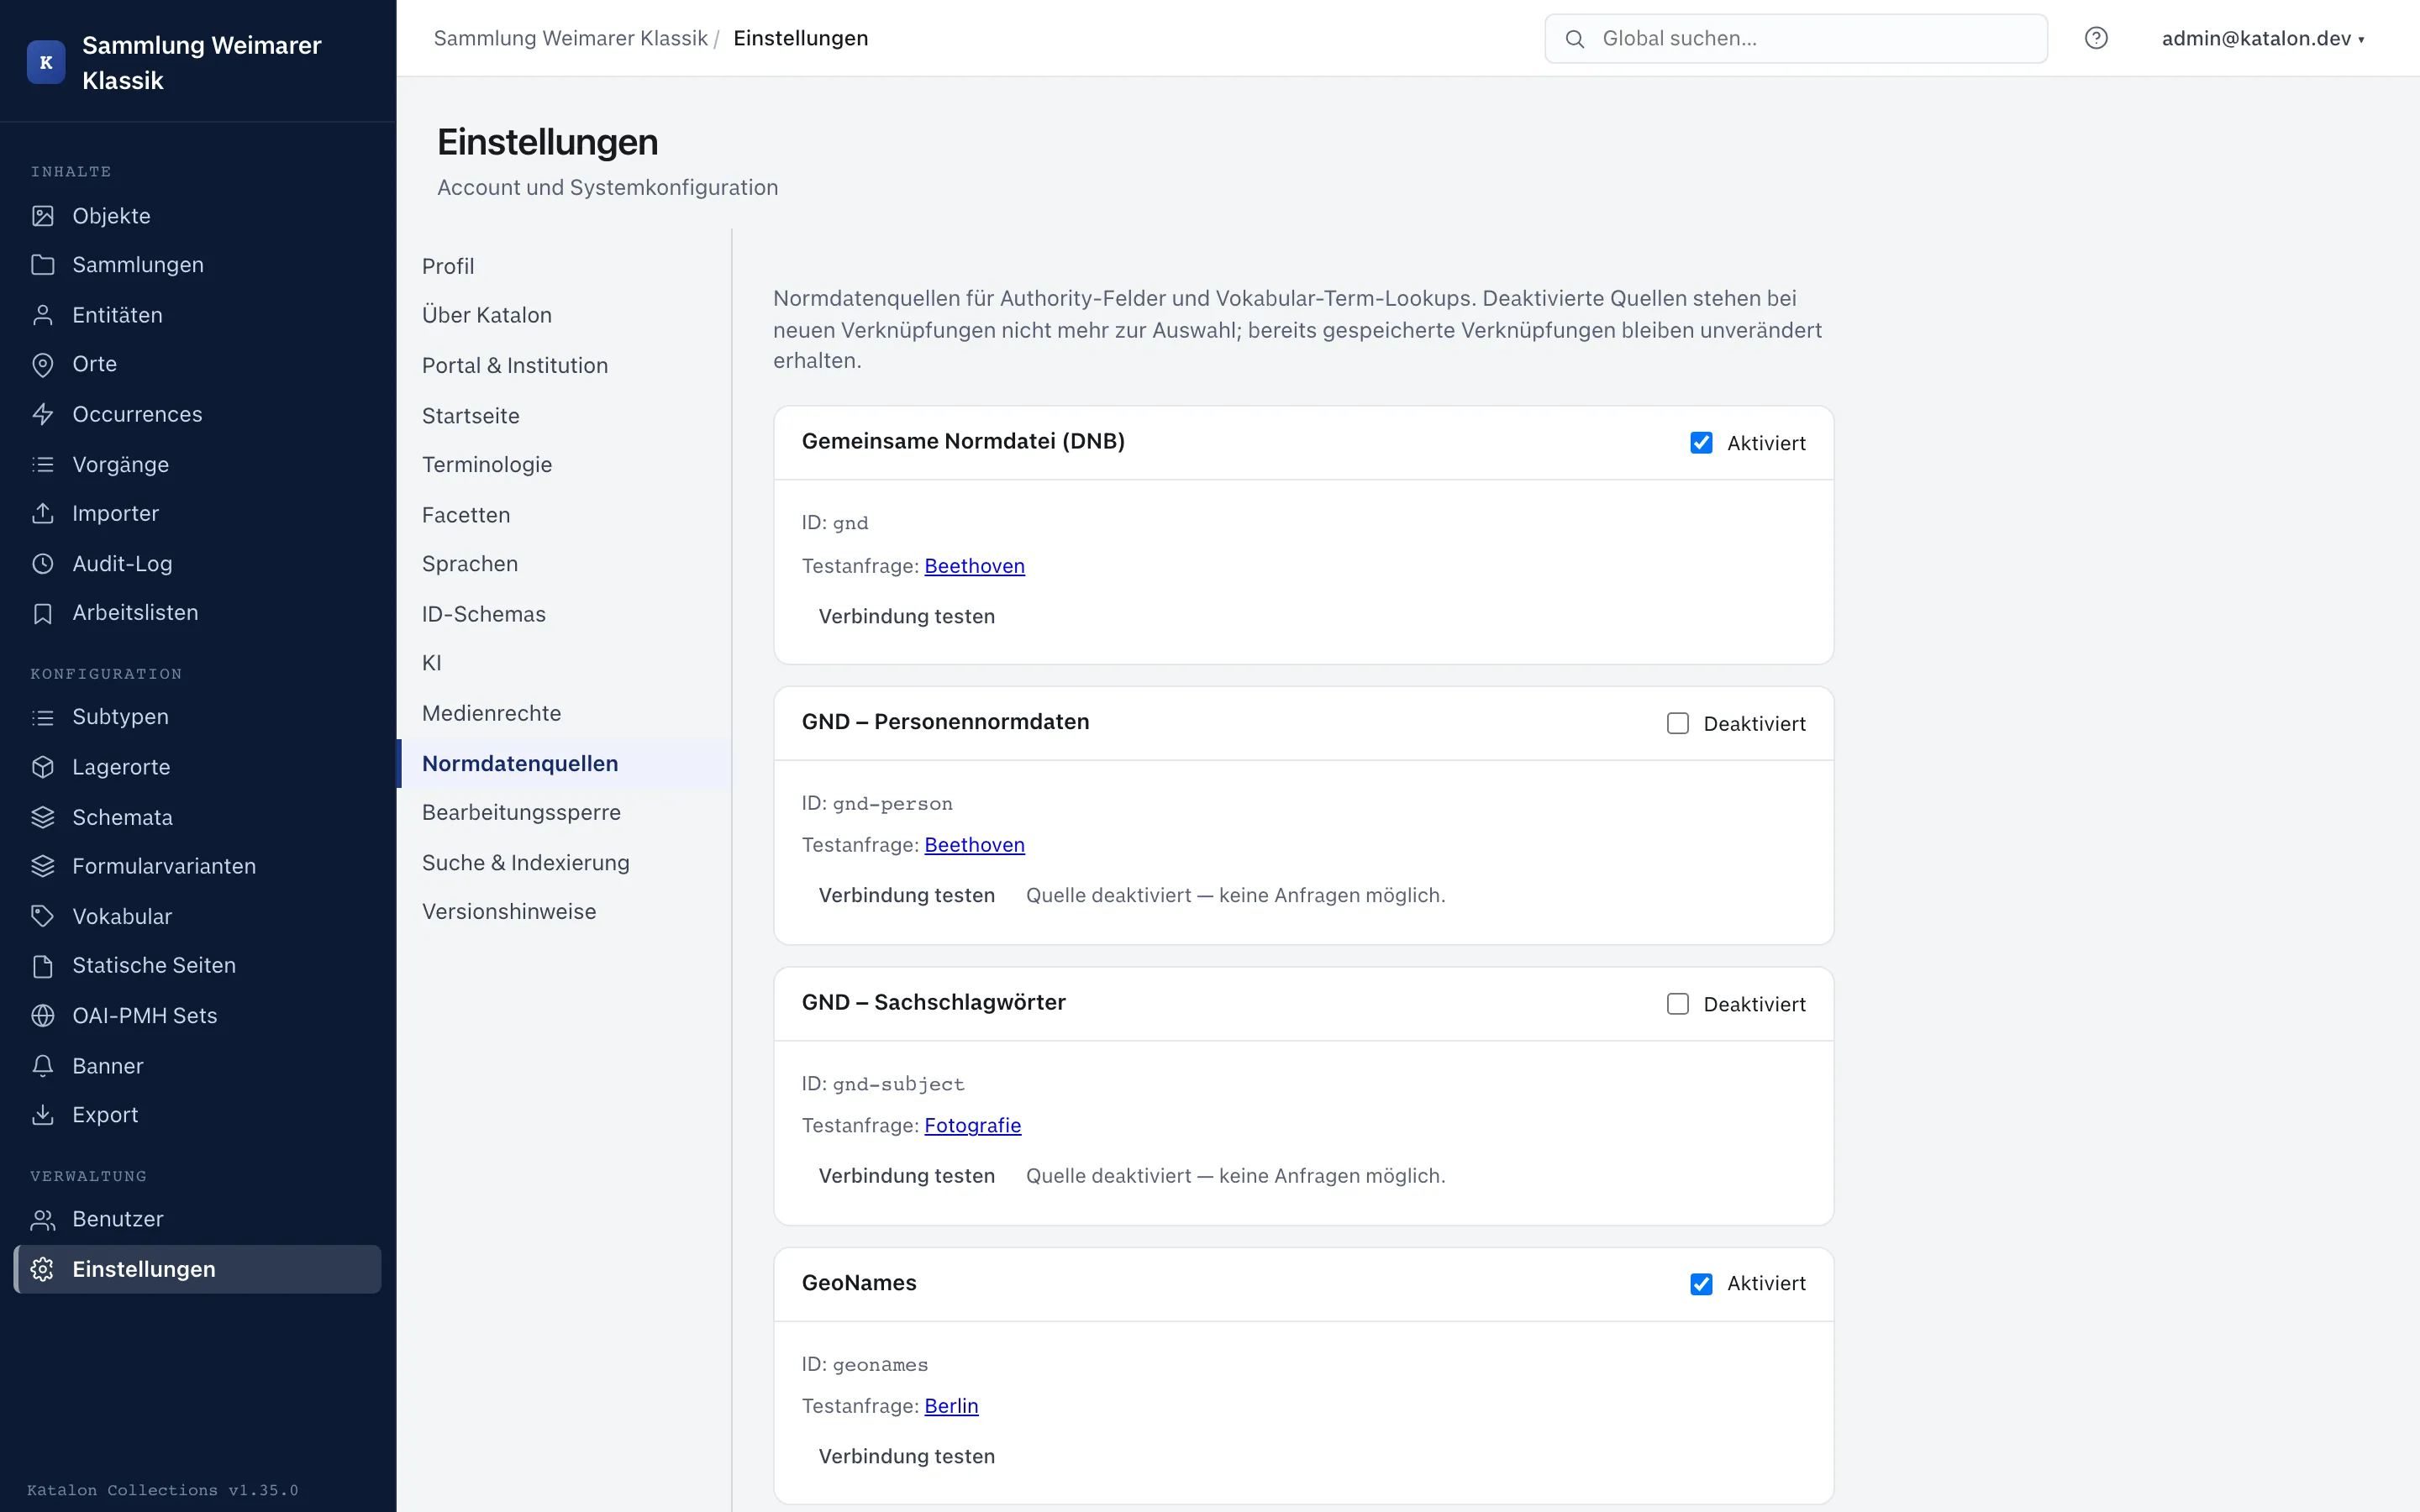Click the Katalon Collections v1.35.0 version text
This screenshot has width=2420, height=1512.
click(x=163, y=1490)
